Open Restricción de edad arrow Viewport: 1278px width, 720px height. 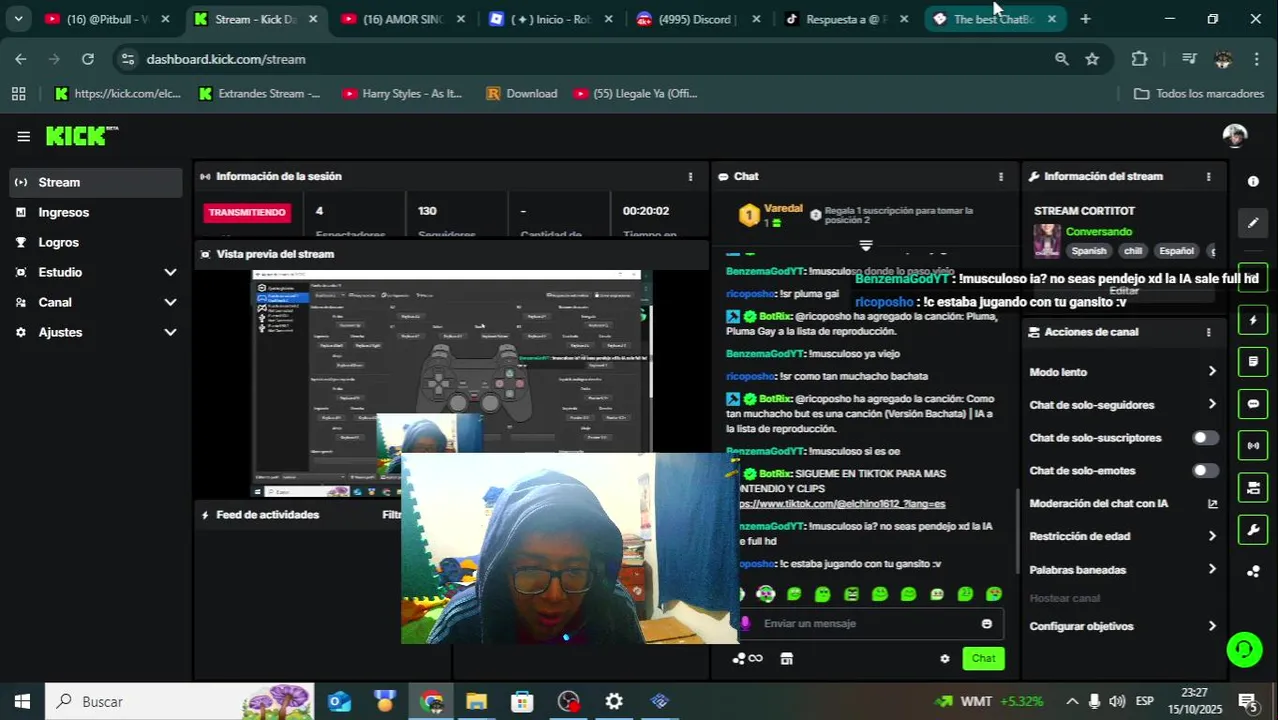tap(1212, 536)
